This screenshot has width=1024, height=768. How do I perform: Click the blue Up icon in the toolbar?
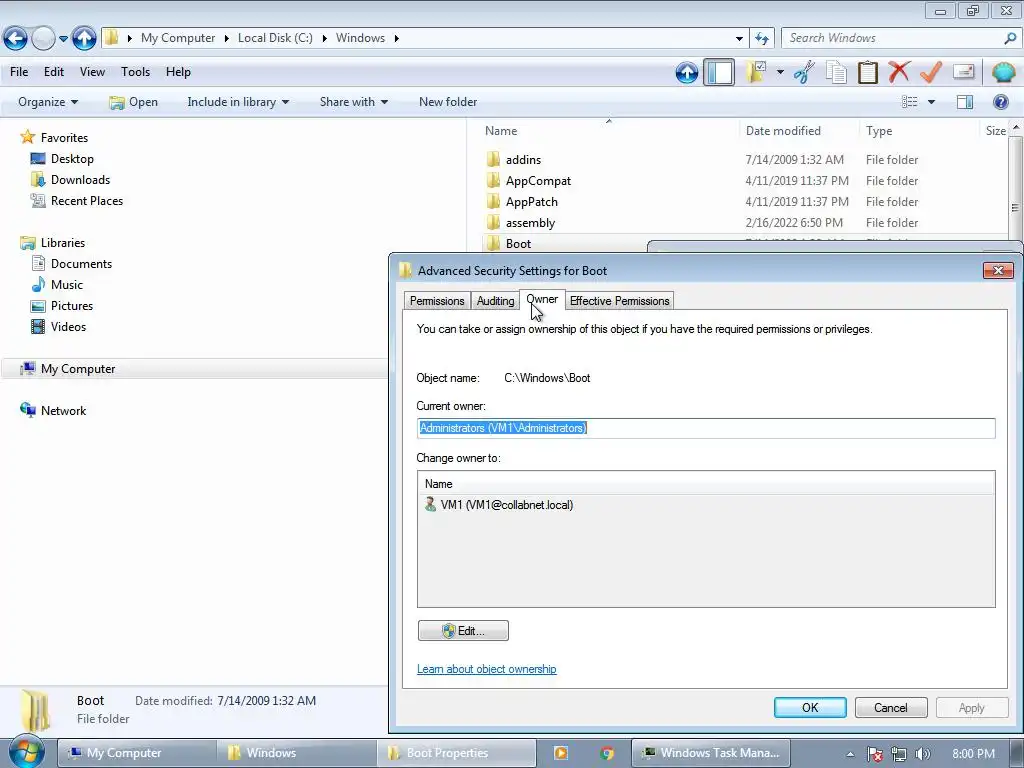(686, 72)
